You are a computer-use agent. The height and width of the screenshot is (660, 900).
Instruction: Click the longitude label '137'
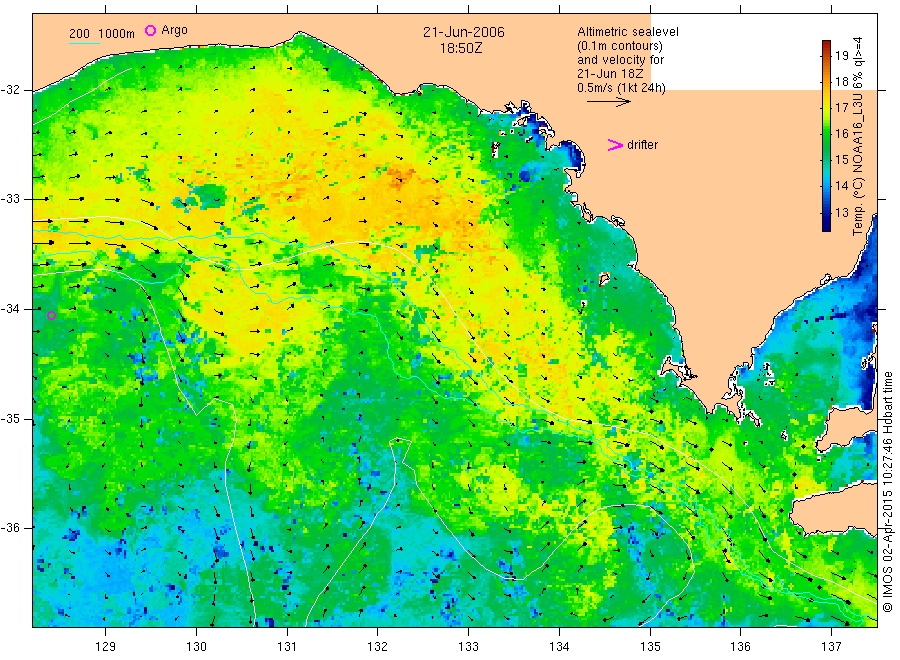pos(831,647)
